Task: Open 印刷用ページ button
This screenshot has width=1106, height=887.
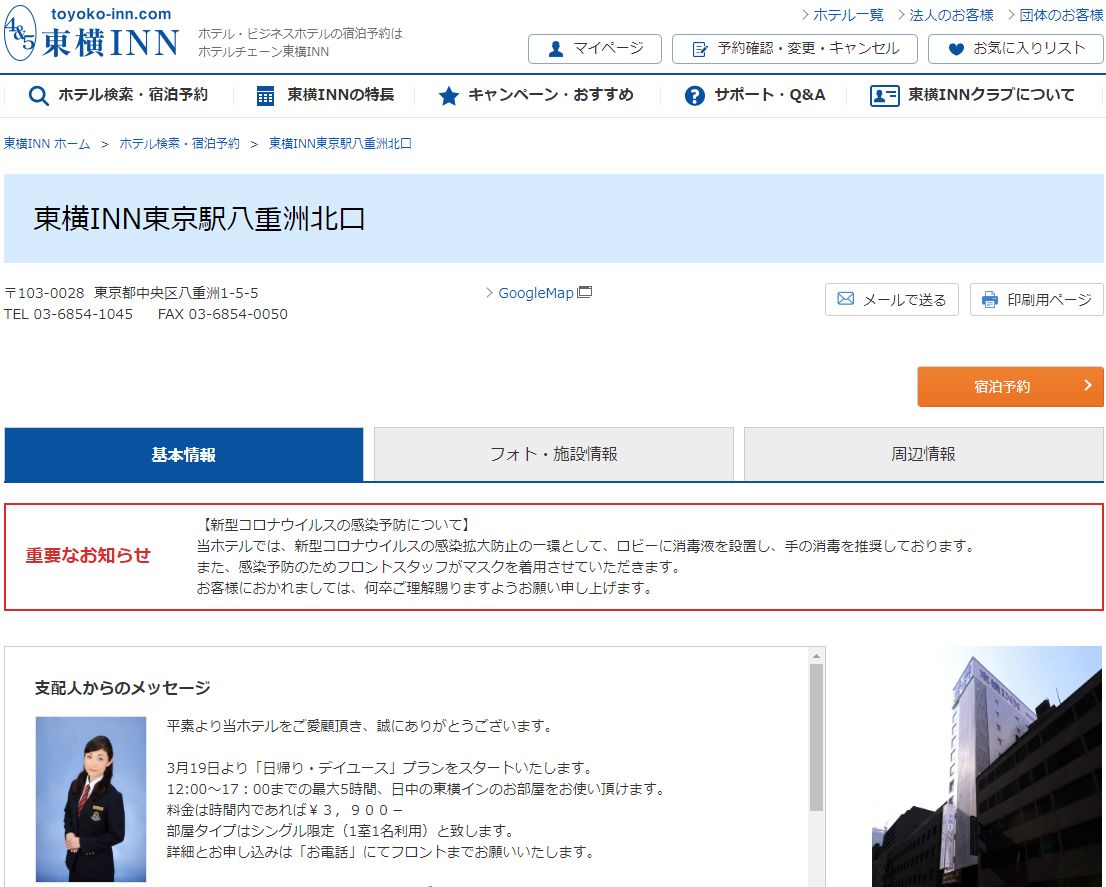Action: 1037,300
